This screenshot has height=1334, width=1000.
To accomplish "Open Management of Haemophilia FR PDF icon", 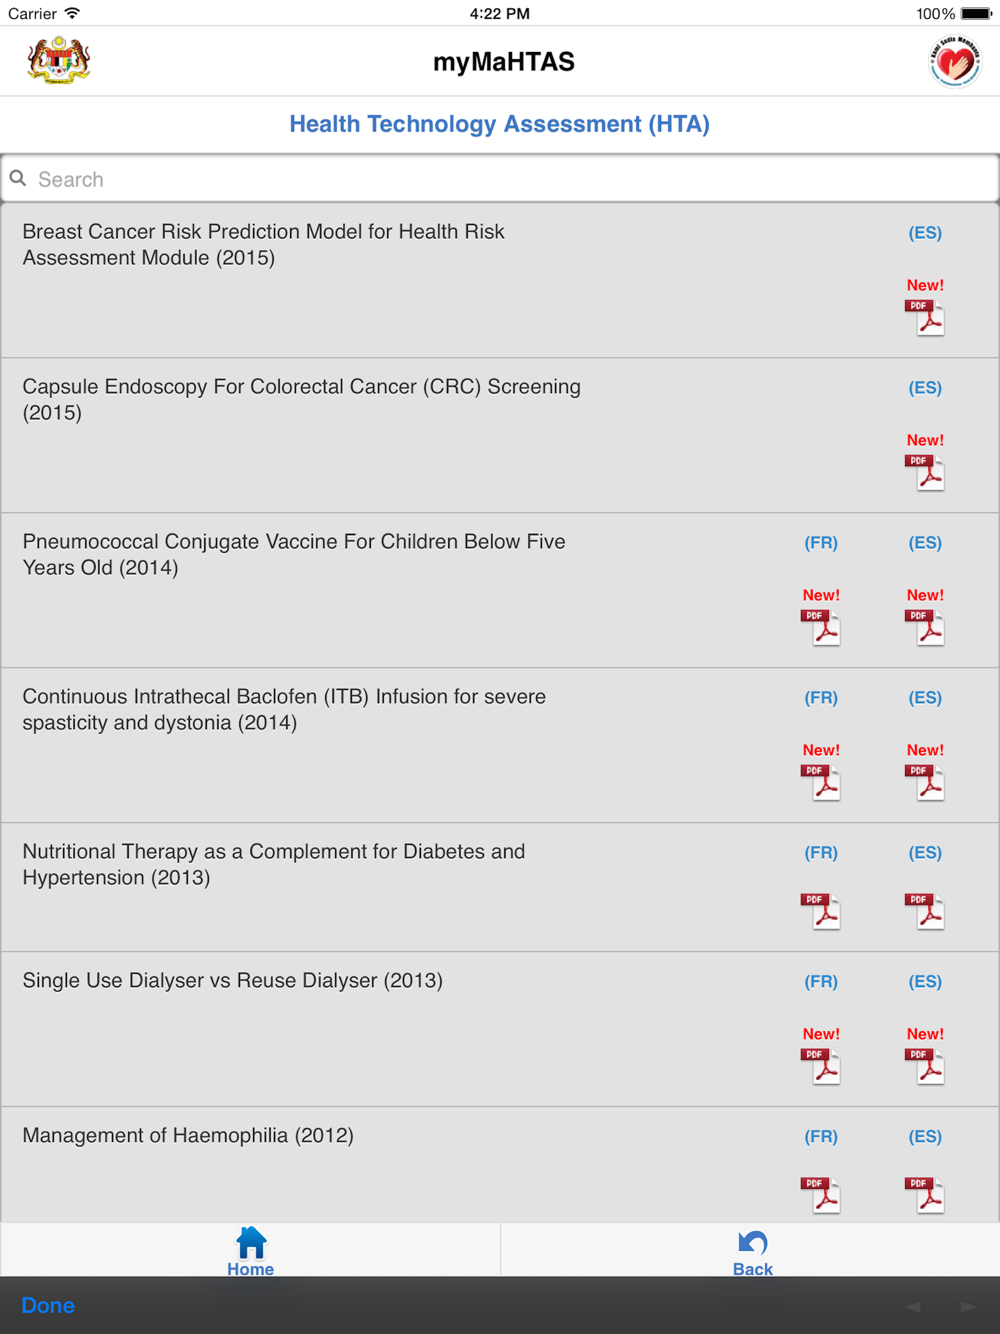I will [x=821, y=1195].
